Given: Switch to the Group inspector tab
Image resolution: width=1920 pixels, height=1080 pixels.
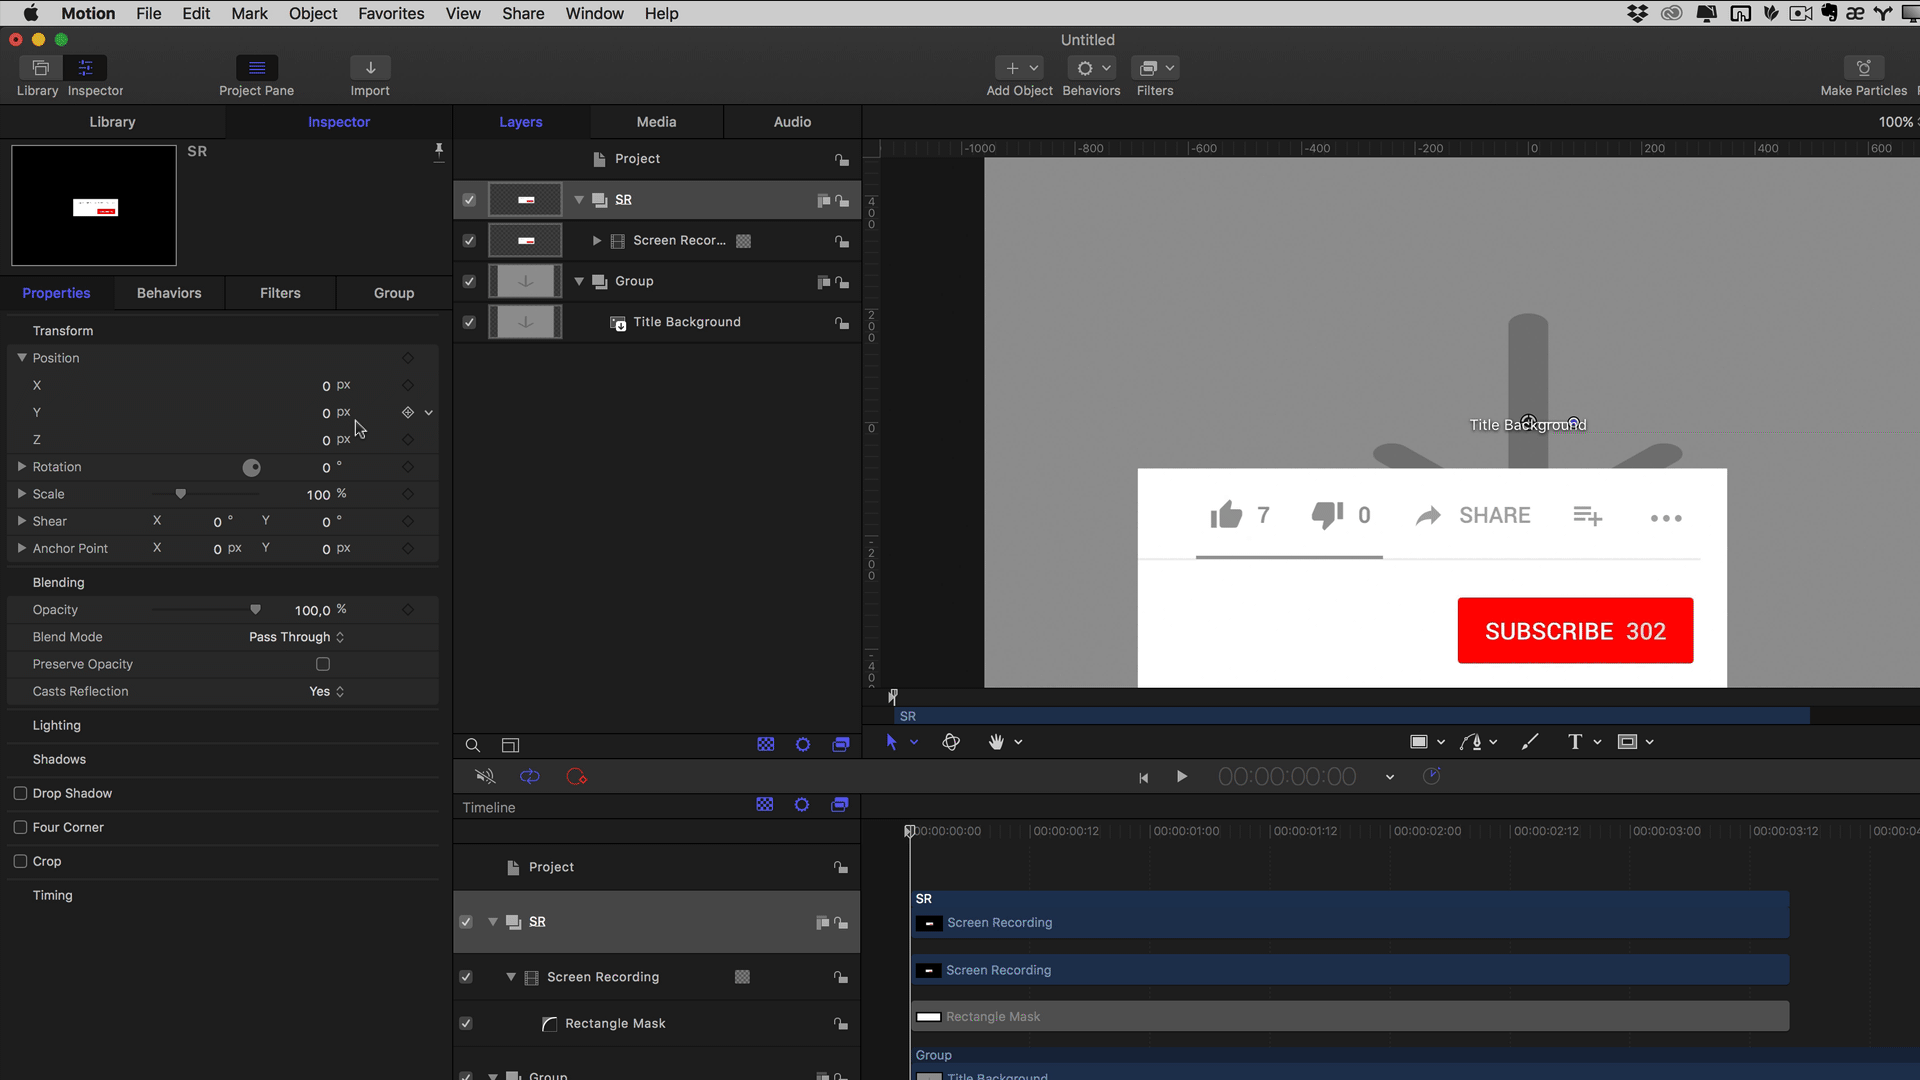Looking at the screenshot, I should pos(394,293).
